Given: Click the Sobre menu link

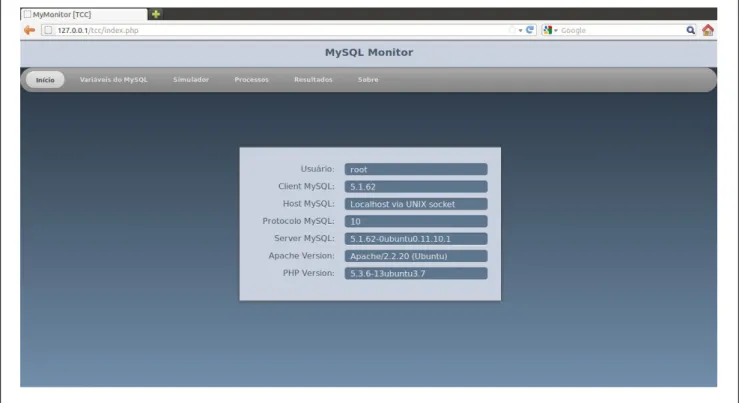Looking at the screenshot, I should point(368,80).
